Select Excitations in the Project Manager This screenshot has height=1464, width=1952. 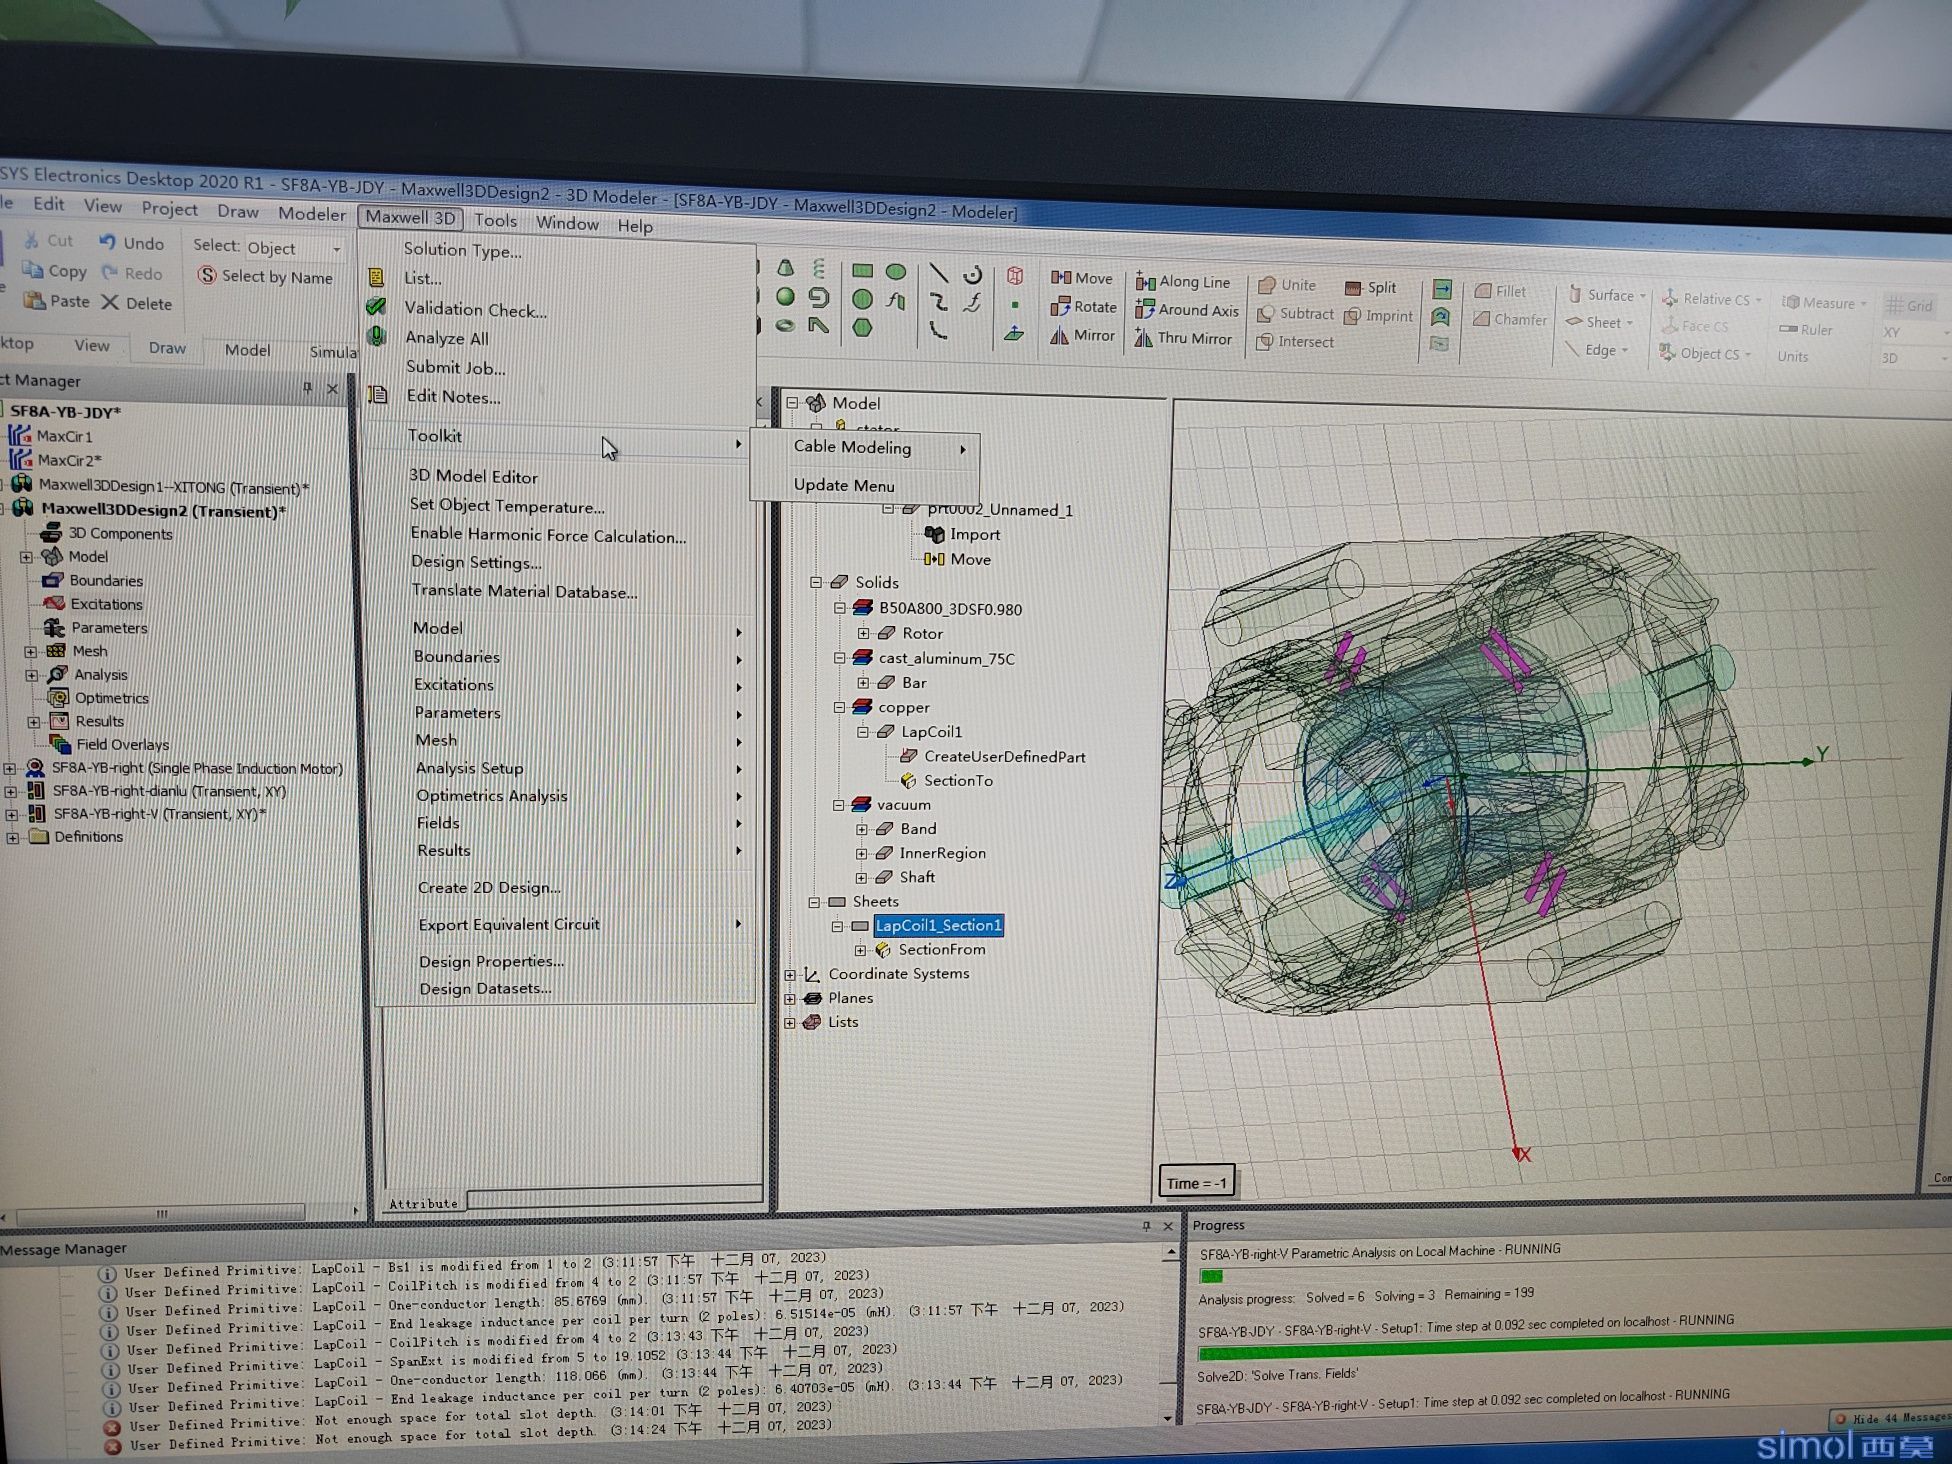tap(107, 604)
